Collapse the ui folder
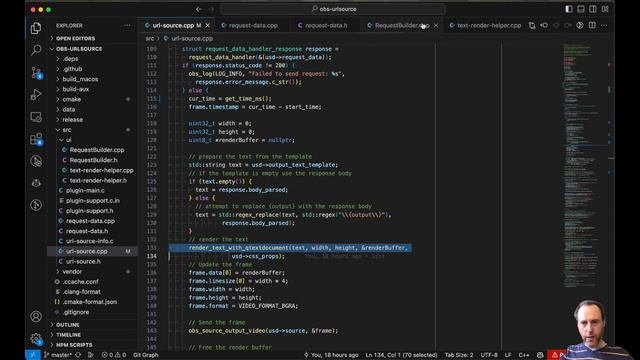 [x=68, y=140]
